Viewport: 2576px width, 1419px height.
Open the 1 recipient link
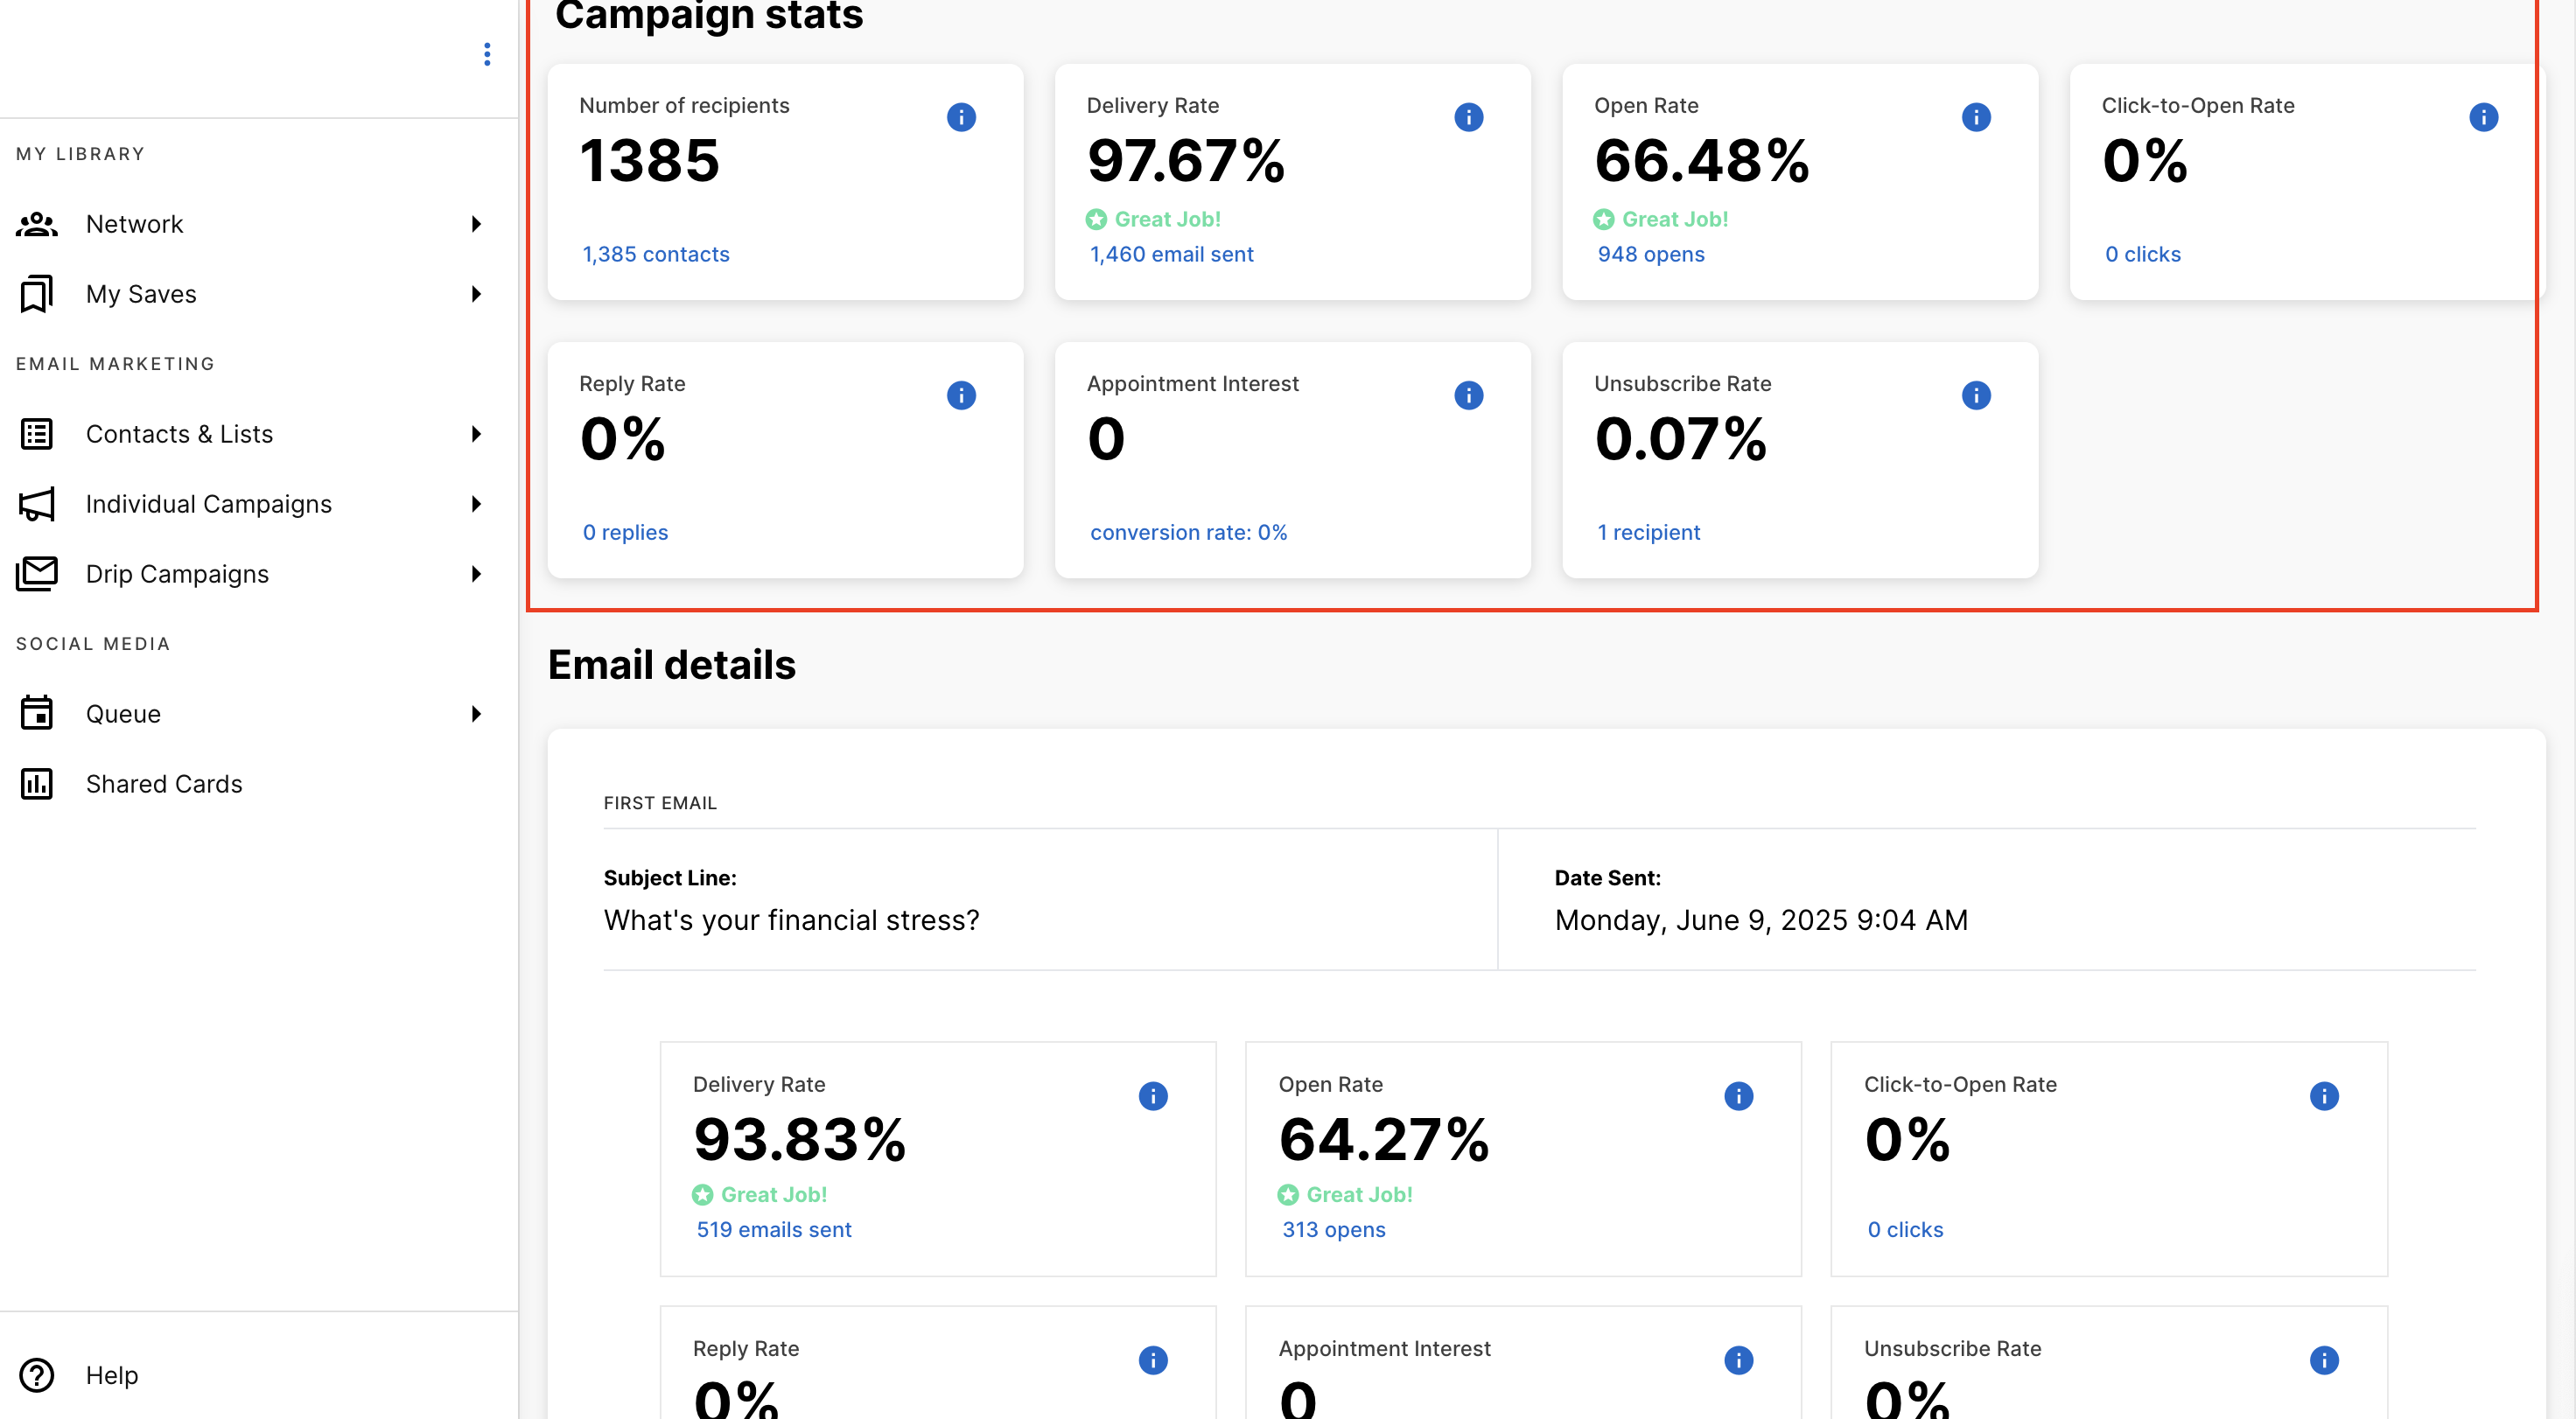[1648, 532]
